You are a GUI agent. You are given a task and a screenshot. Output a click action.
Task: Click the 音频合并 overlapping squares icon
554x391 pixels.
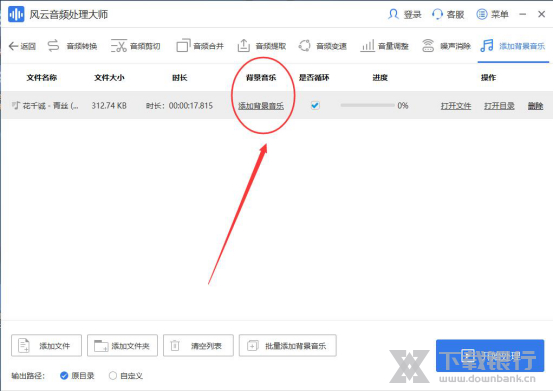click(183, 46)
